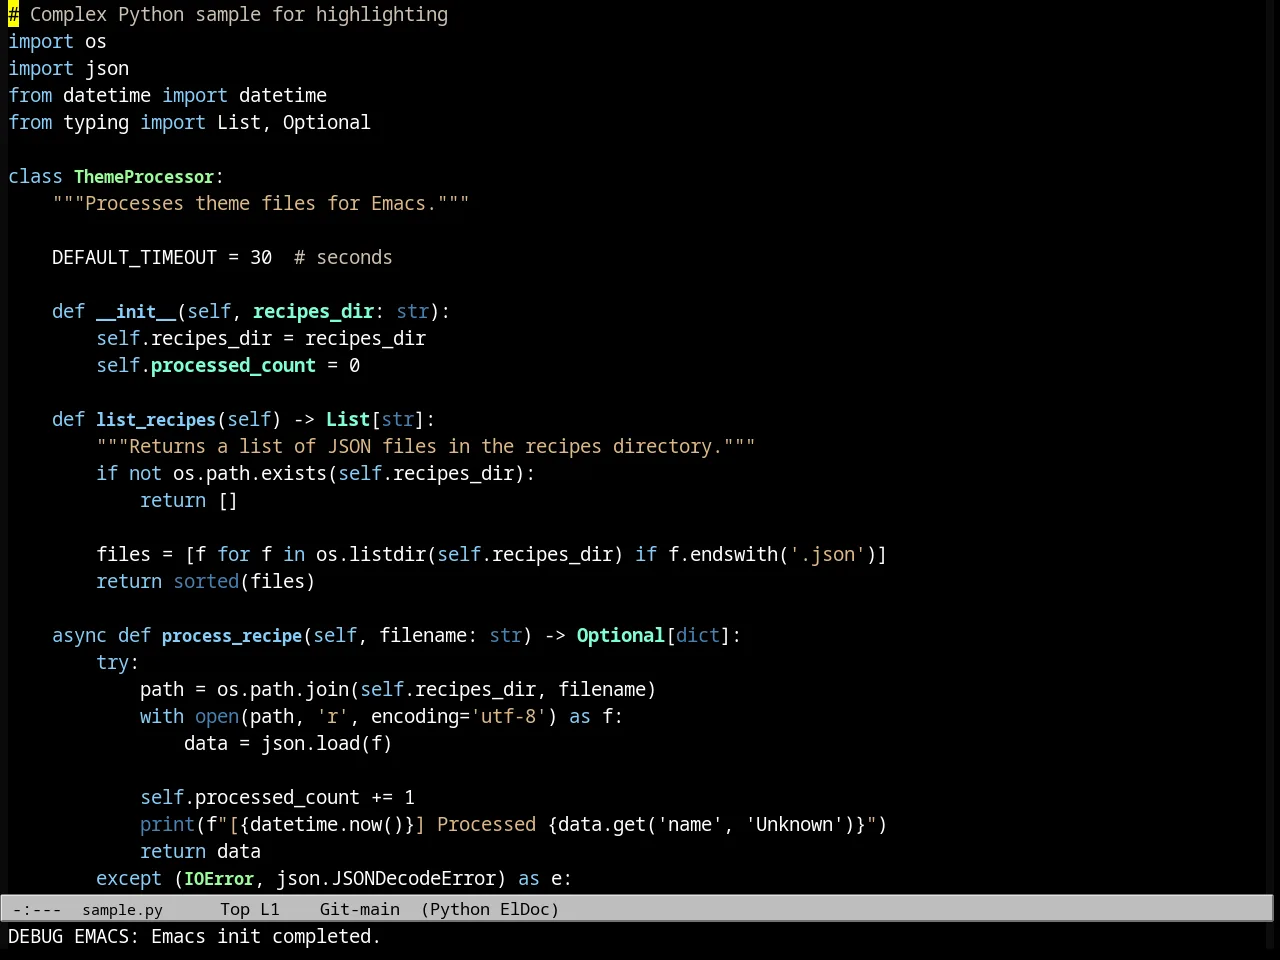Screen dimensions: 1280x960
Task: Click the buffer name sample.py in mode line
Action: [x=122, y=909]
